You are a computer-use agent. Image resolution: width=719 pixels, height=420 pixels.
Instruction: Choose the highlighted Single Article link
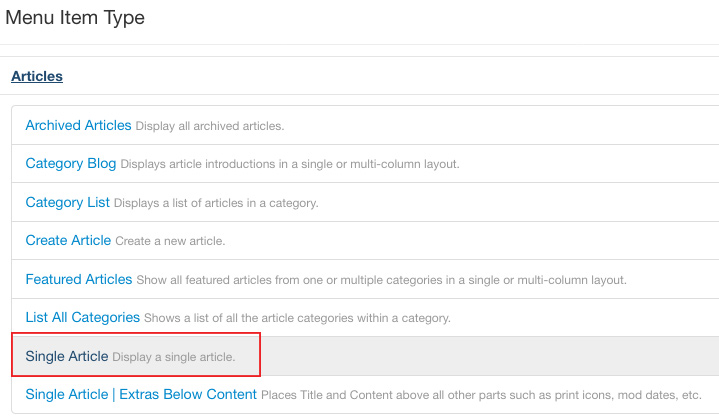[67, 356]
